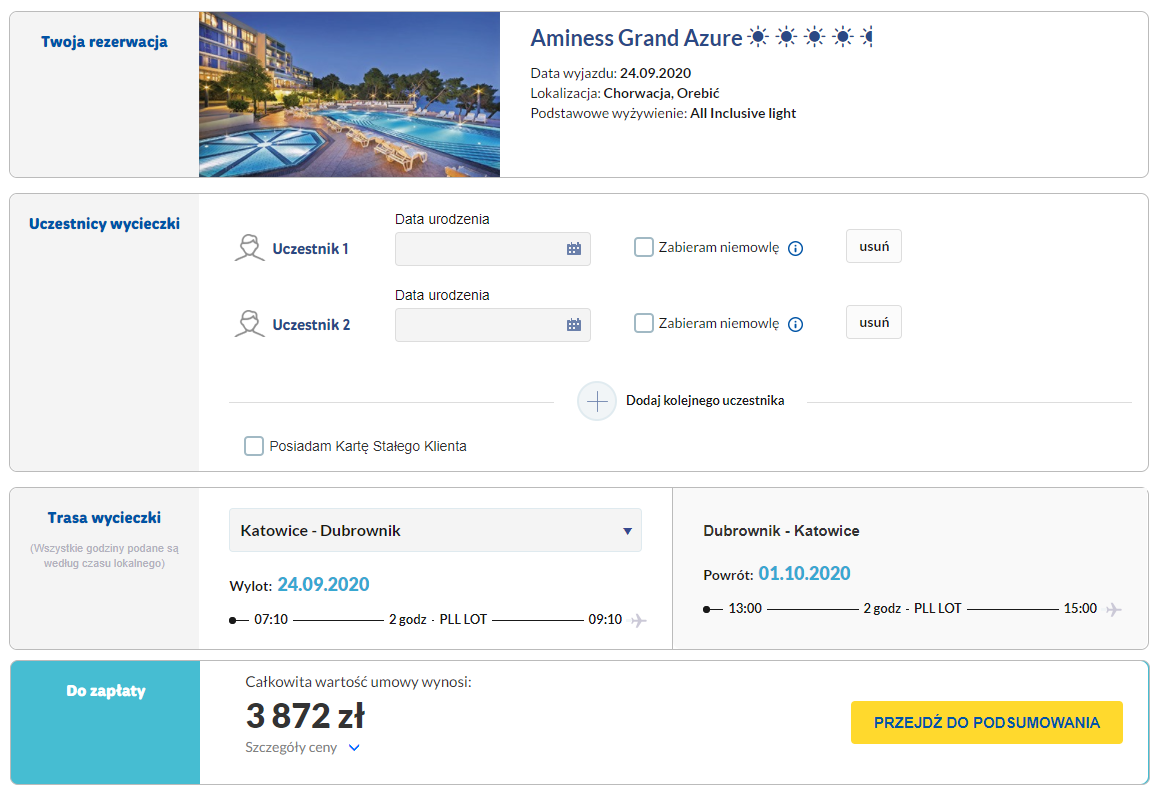Click info icon beside Uczestnik 1 infant option
Viewport: 1158px width, 791px height.
[795, 249]
